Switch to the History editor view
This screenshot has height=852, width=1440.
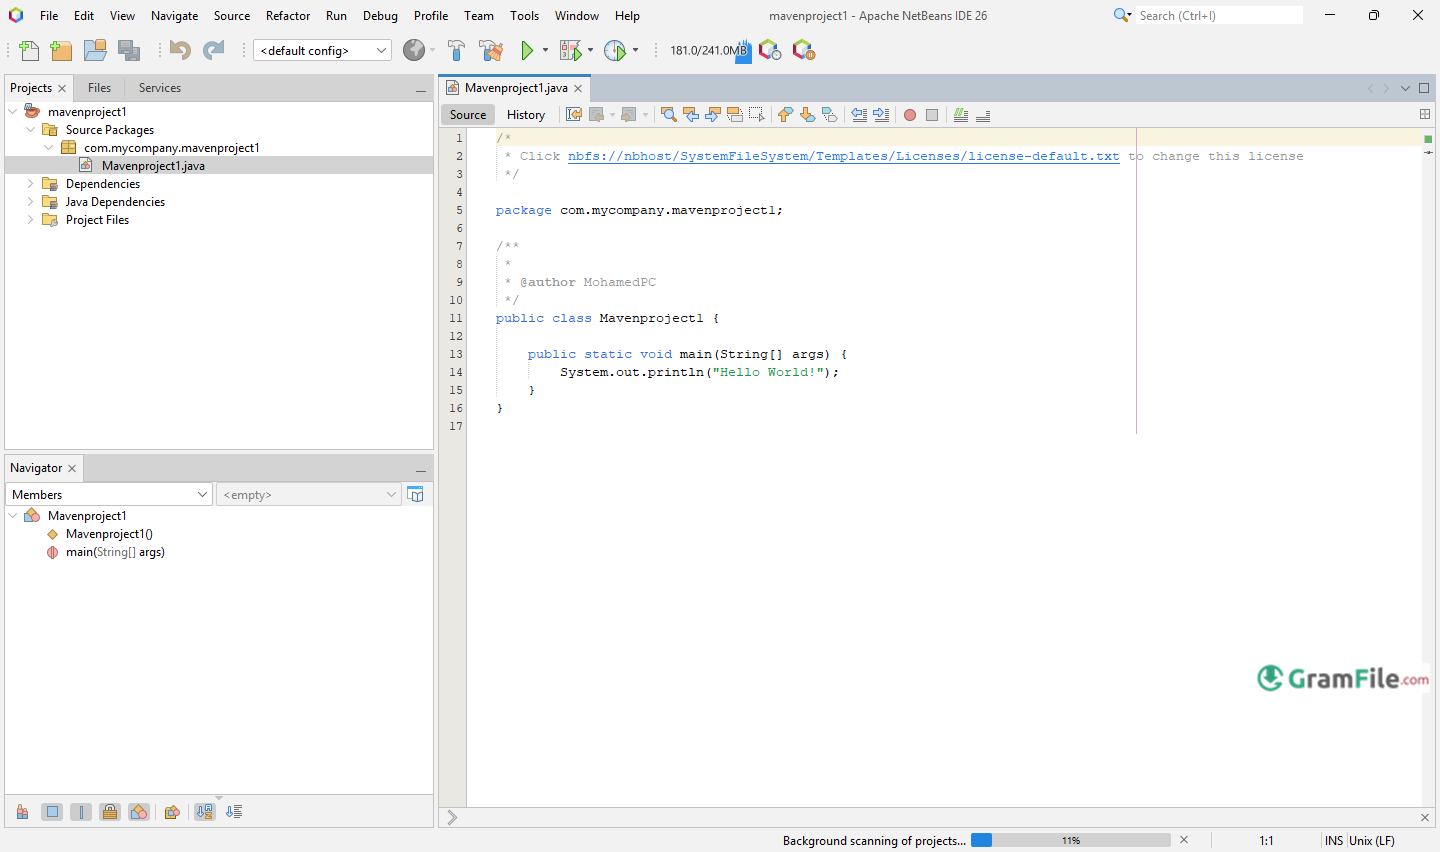(526, 115)
